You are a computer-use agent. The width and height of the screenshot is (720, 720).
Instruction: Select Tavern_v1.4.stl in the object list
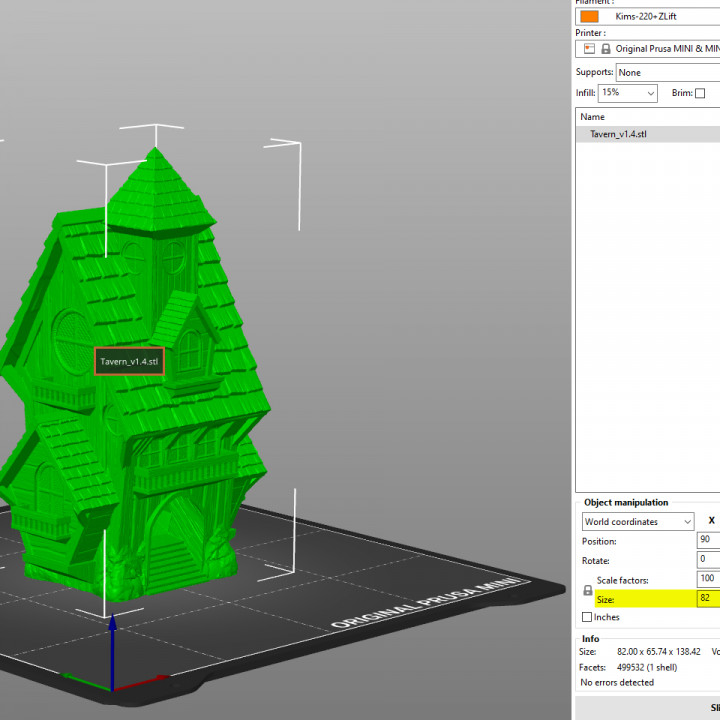[647, 134]
